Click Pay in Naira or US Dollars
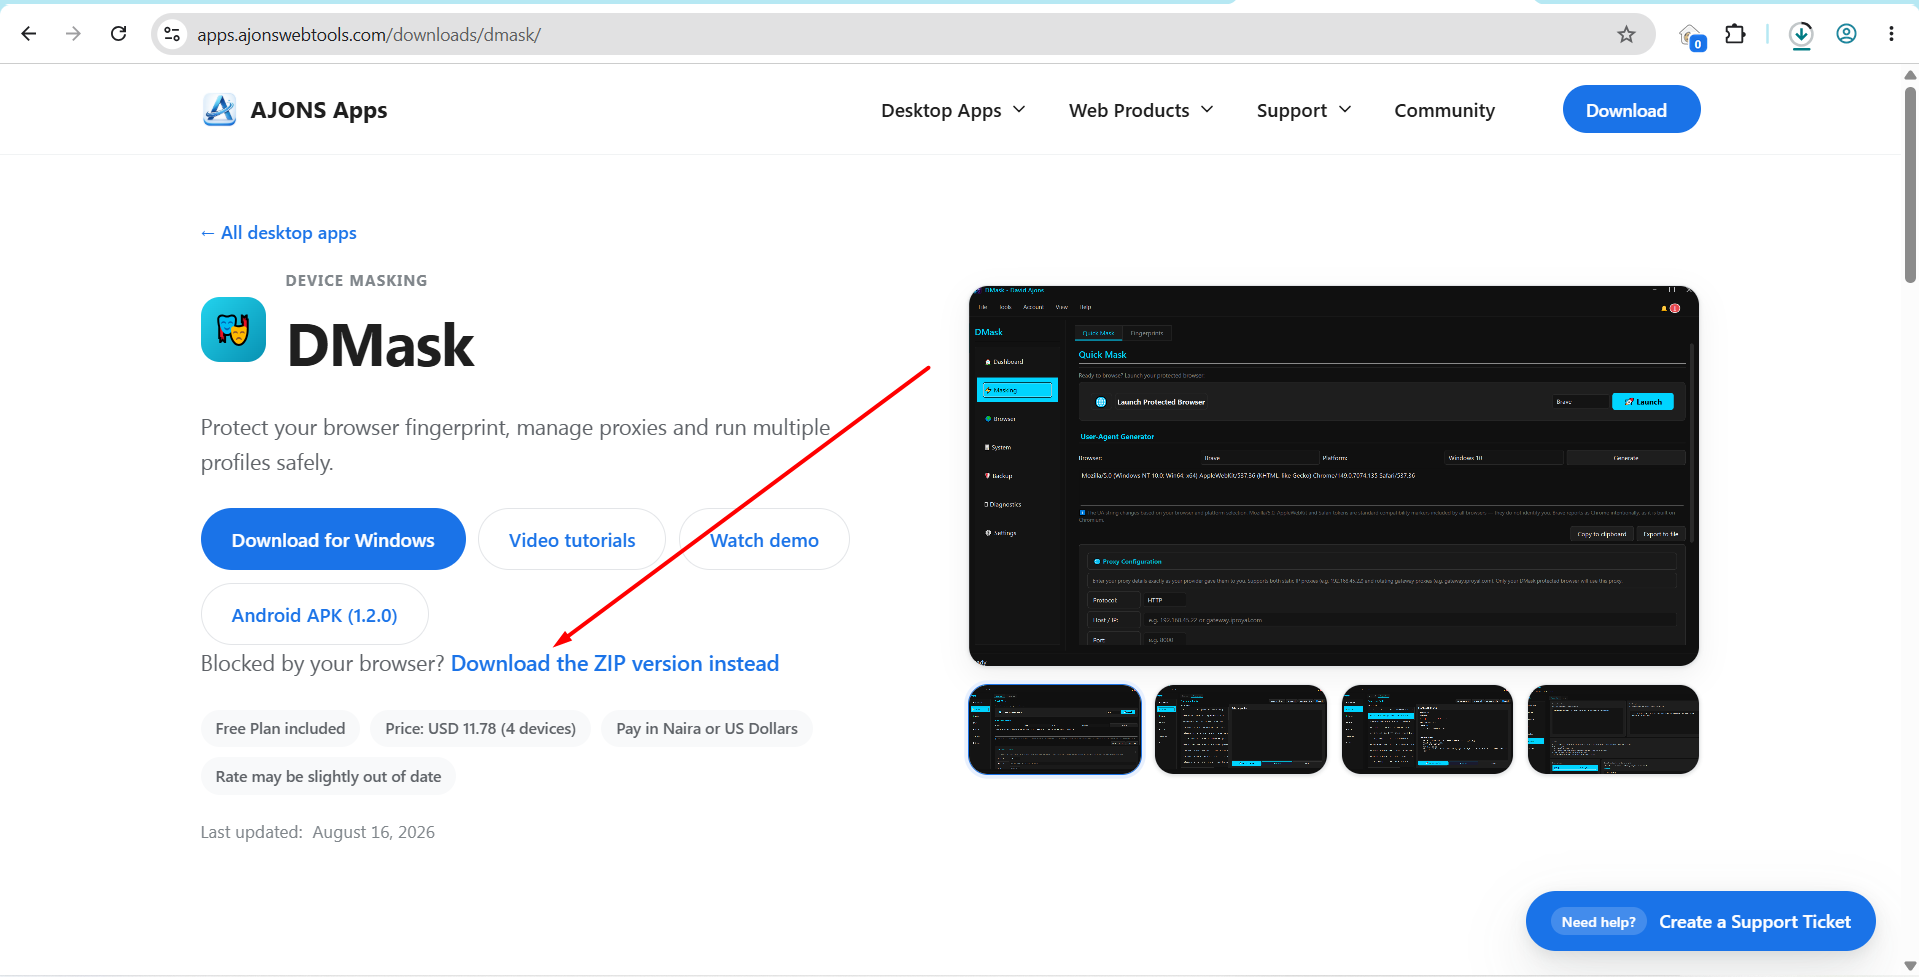Image resolution: width=1919 pixels, height=977 pixels. 706,728
